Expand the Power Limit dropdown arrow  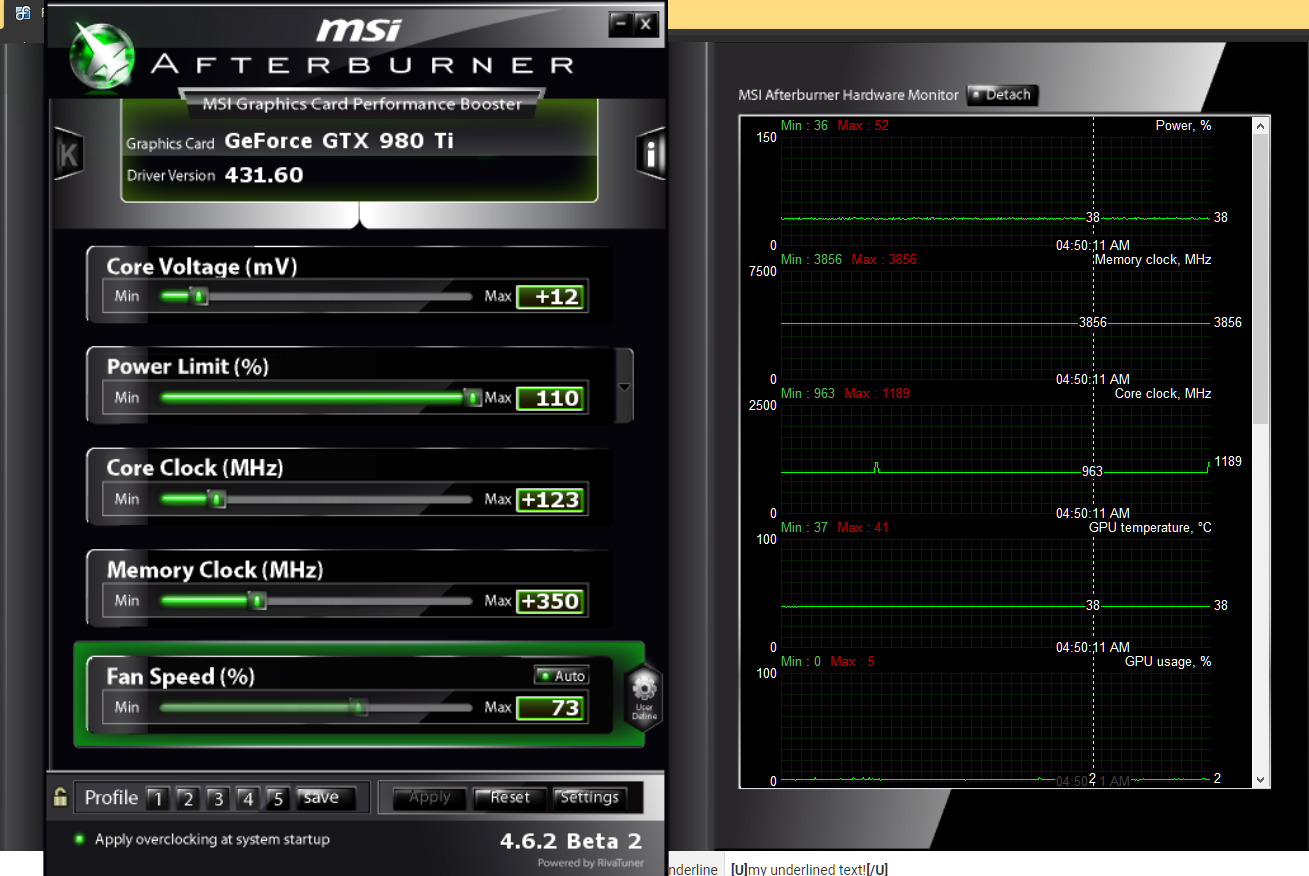(625, 387)
